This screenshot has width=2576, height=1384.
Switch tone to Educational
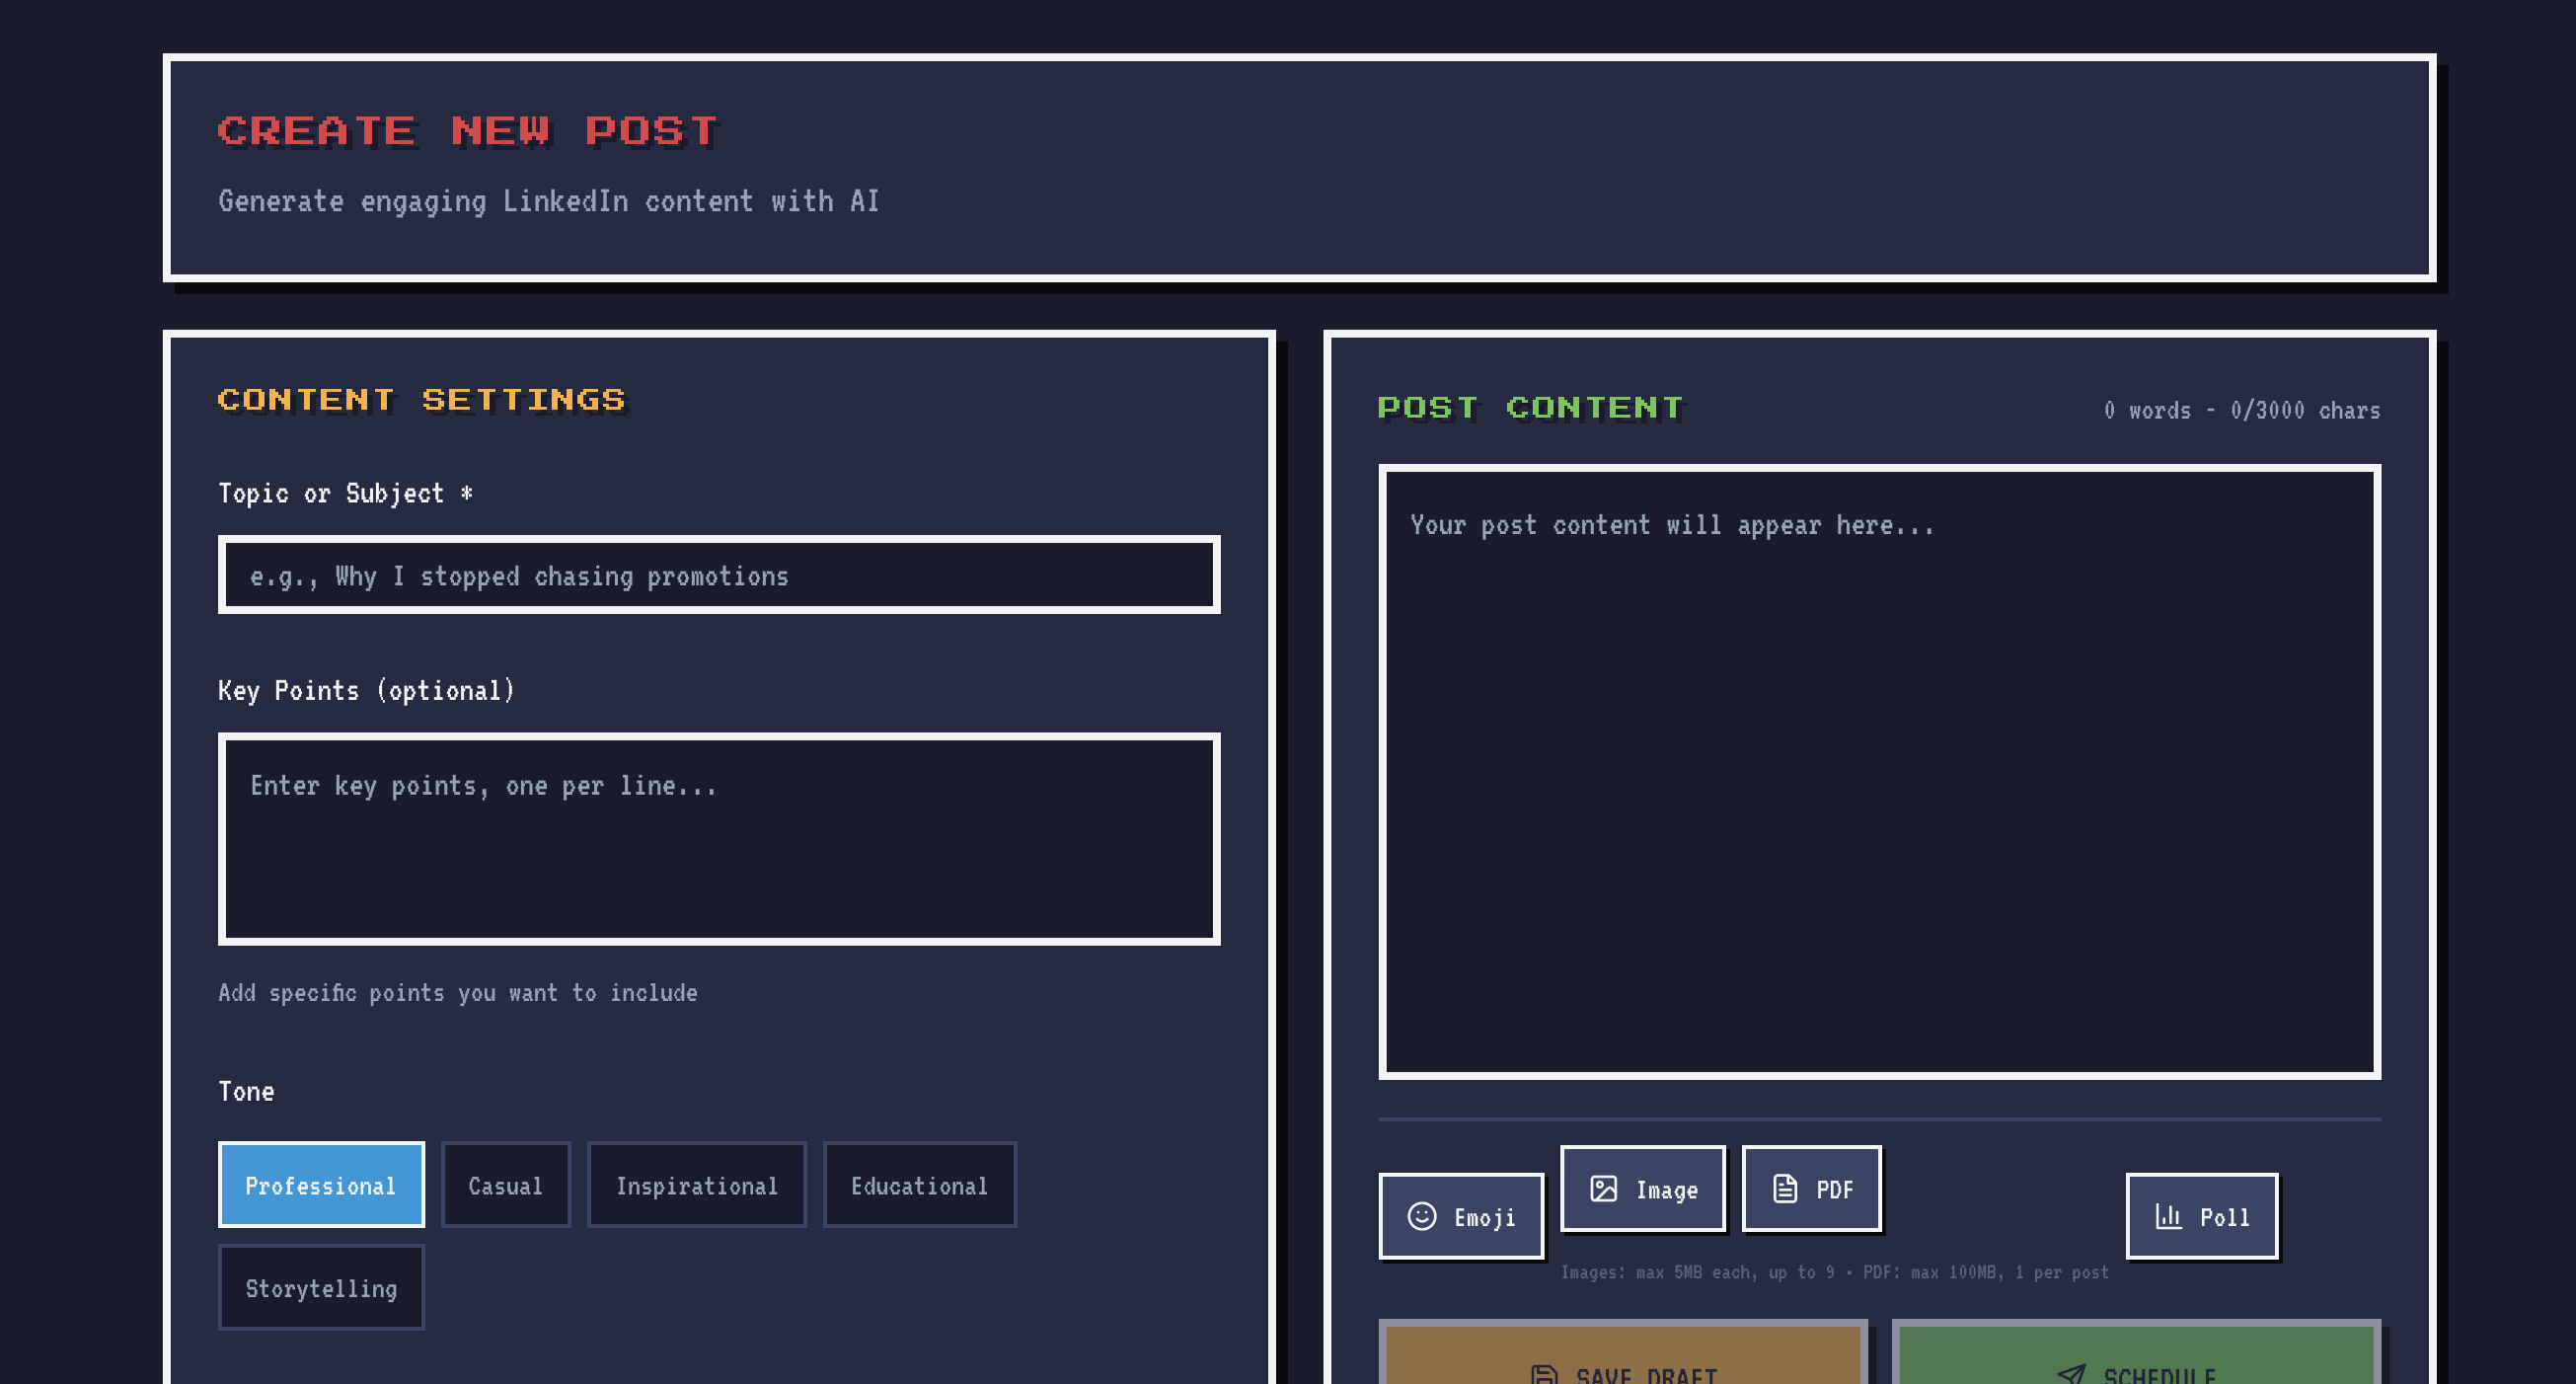point(918,1185)
